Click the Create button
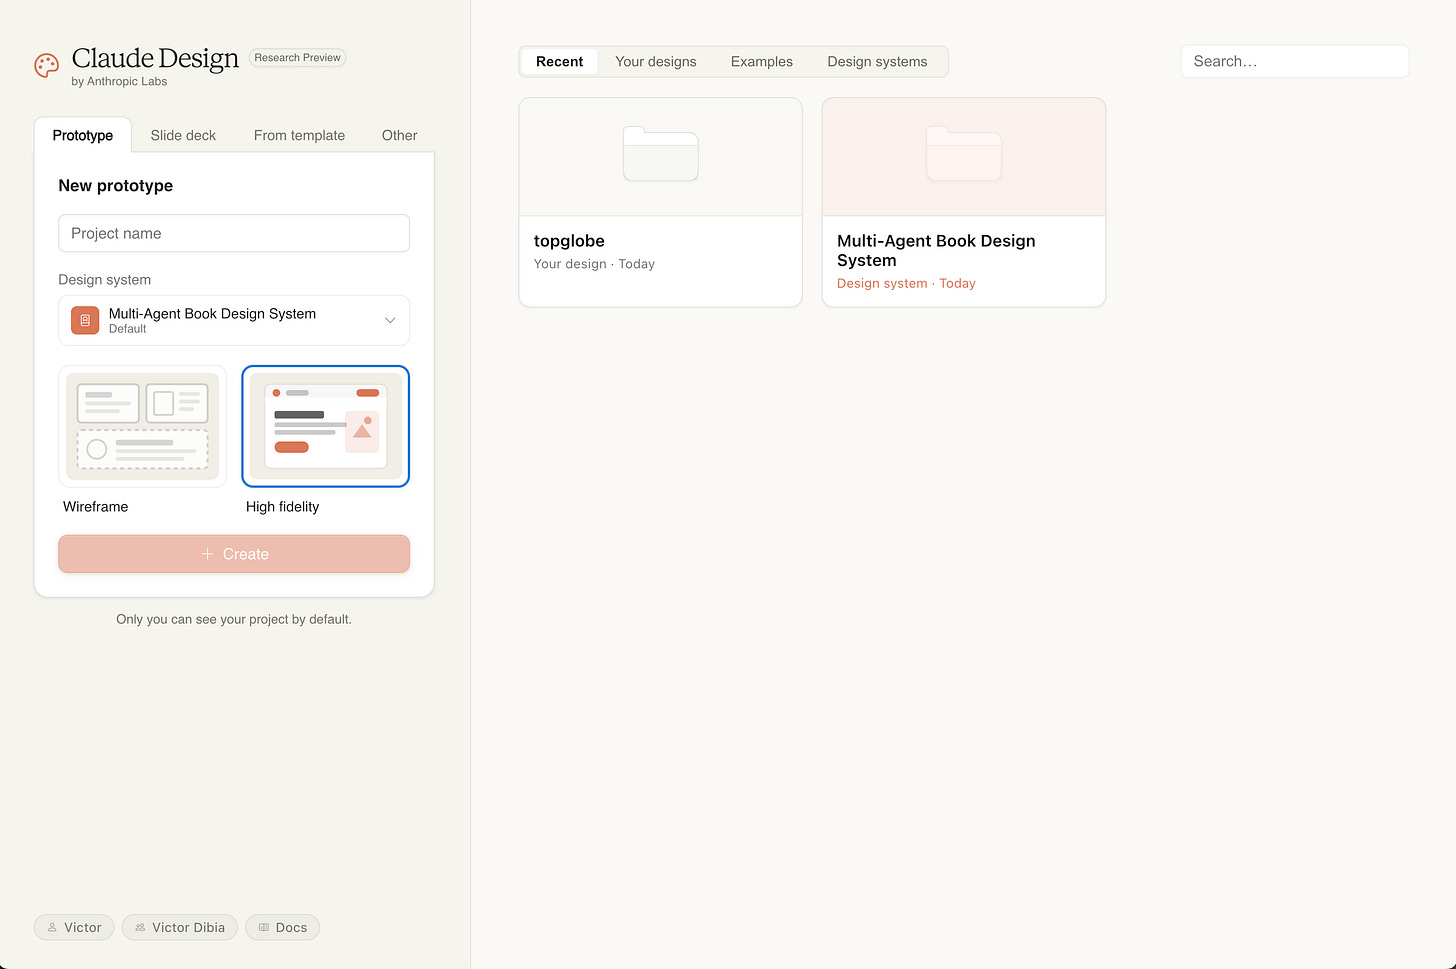 234,554
